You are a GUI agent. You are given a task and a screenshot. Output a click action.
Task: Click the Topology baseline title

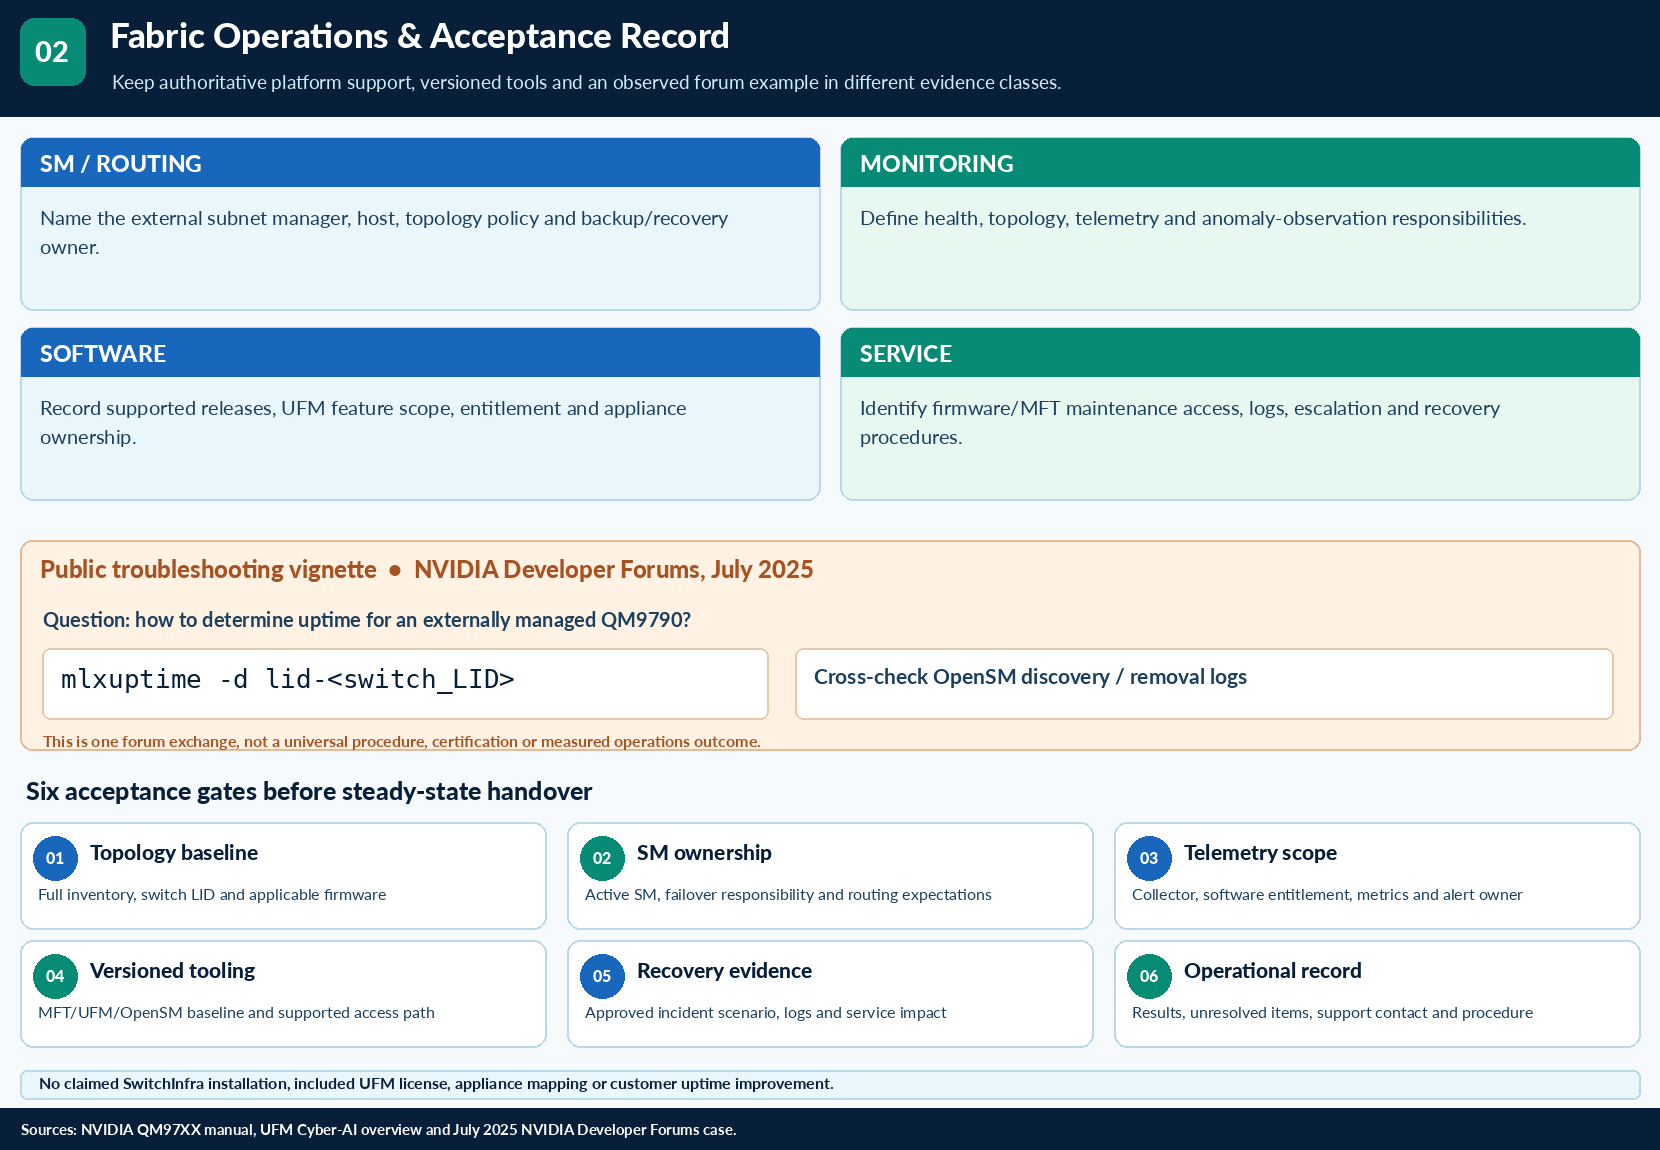pos(174,853)
